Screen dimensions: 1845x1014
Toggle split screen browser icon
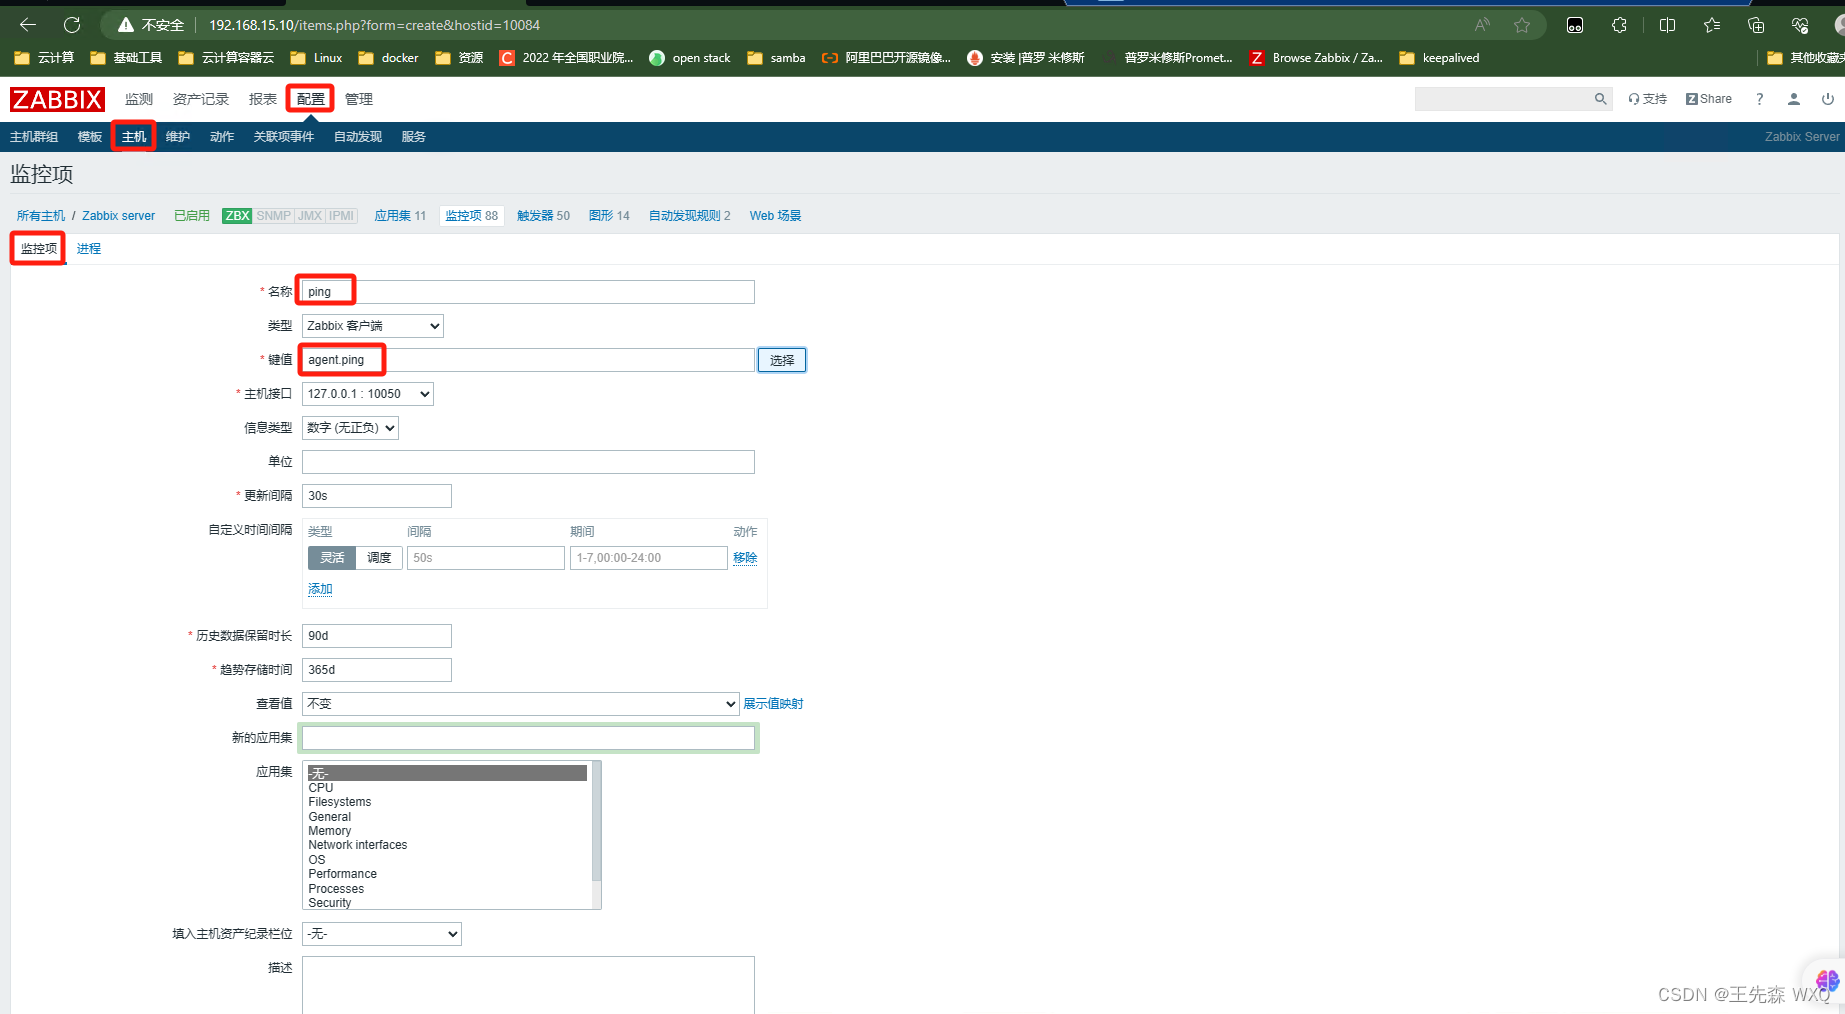(1667, 25)
